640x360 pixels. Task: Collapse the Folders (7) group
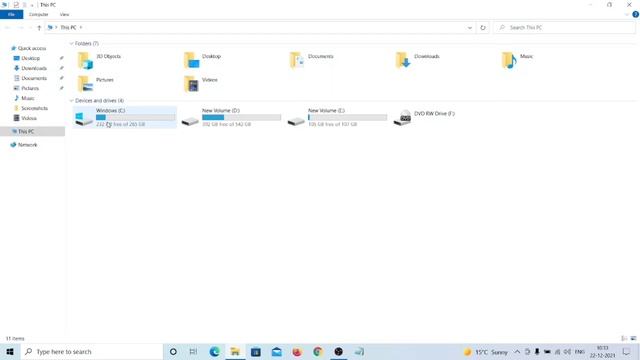pyautogui.click(x=71, y=43)
